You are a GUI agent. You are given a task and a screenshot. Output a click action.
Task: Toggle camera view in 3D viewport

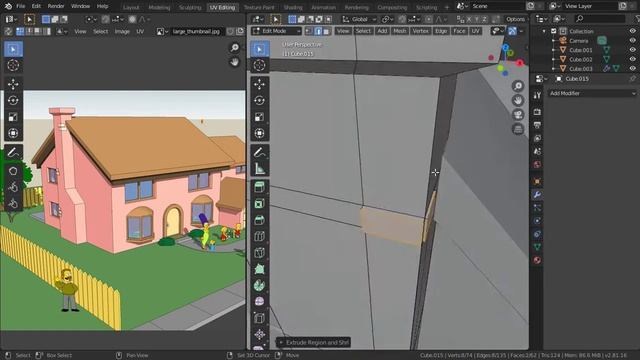(518, 115)
